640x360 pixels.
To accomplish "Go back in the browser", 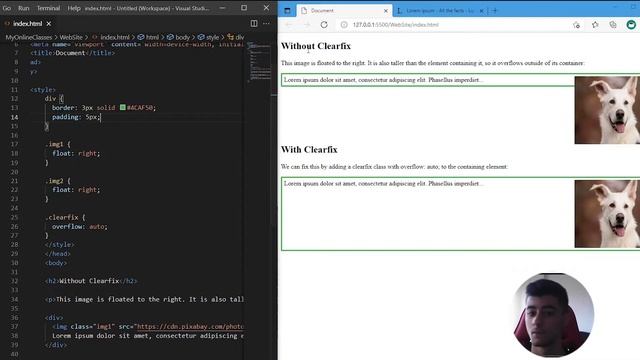I will pos(289,24).
